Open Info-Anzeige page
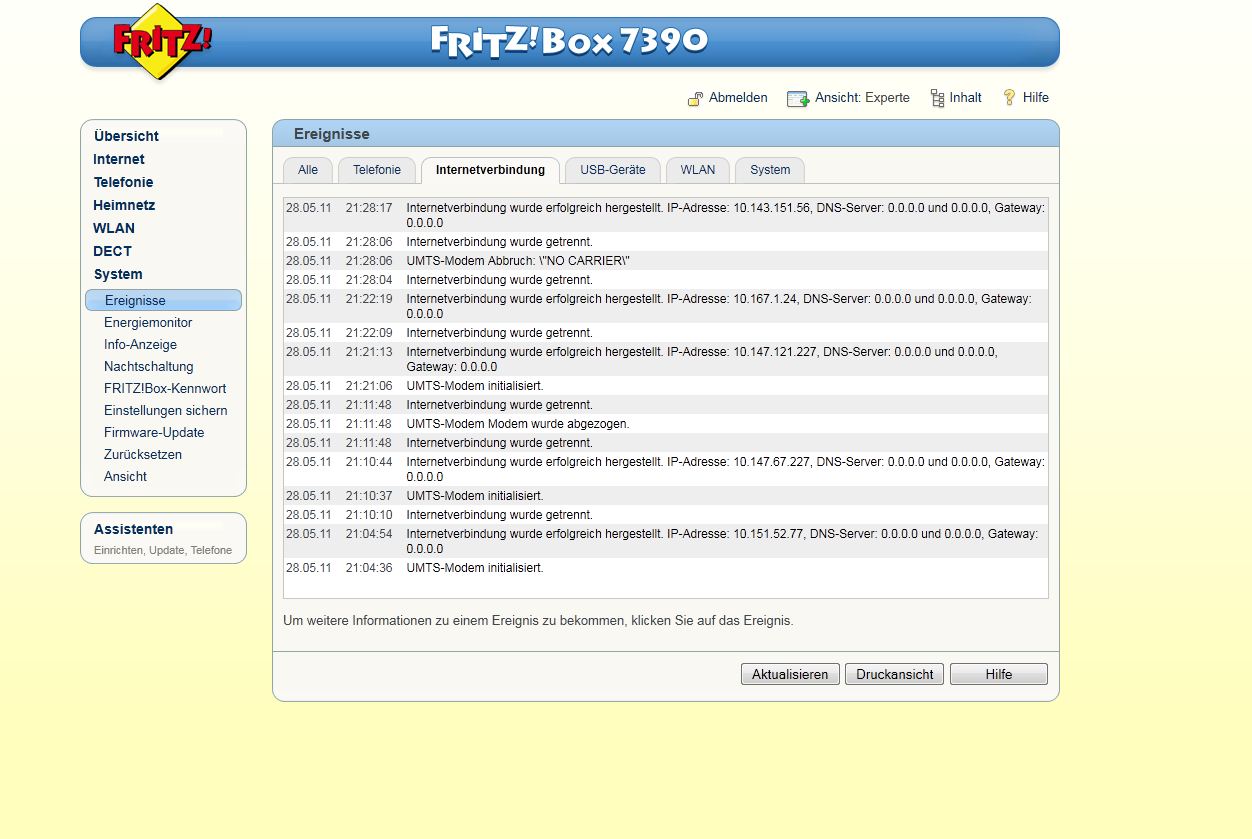This screenshot has height=839, width=1252. click(x=140, y=345)
